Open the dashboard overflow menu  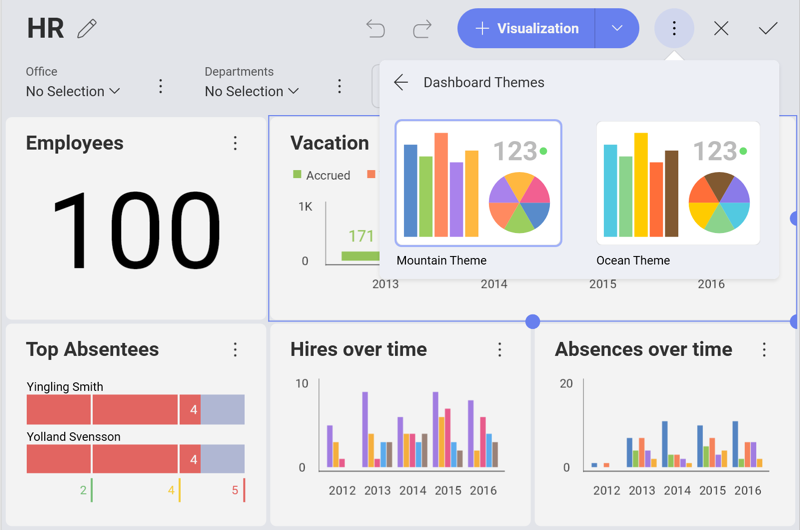click(674, 29)
